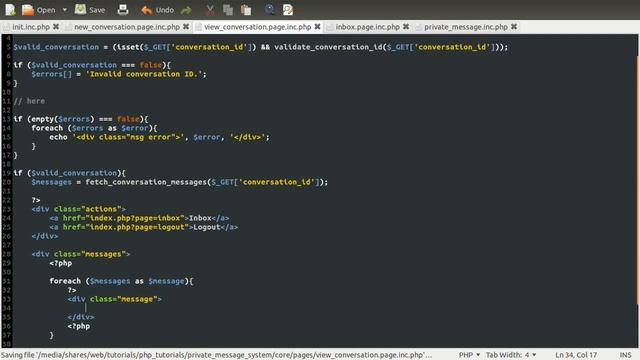Close the inbox.page.inc.php tab
640x360 pixels.
click(406, 27)
